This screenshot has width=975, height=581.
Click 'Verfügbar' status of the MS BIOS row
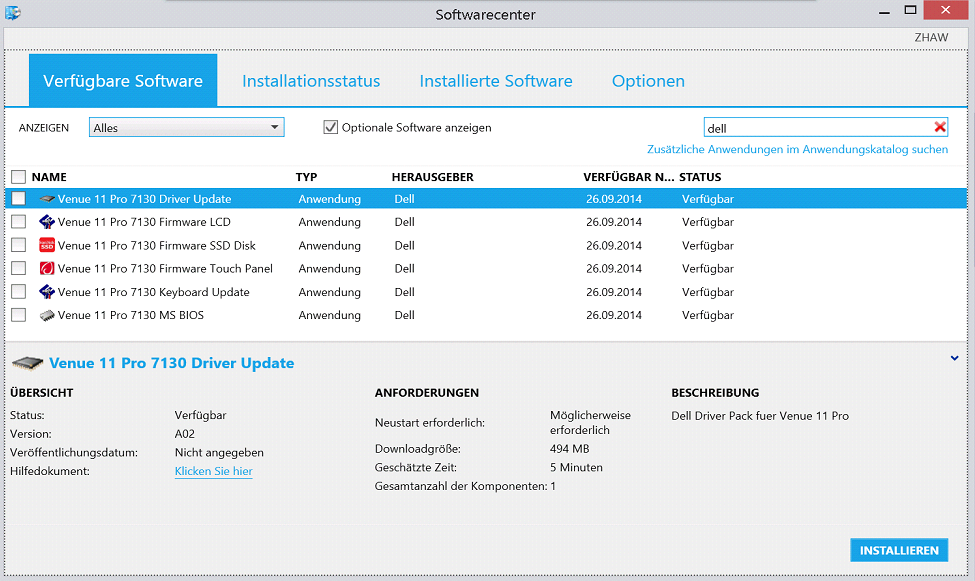[708, 315]
